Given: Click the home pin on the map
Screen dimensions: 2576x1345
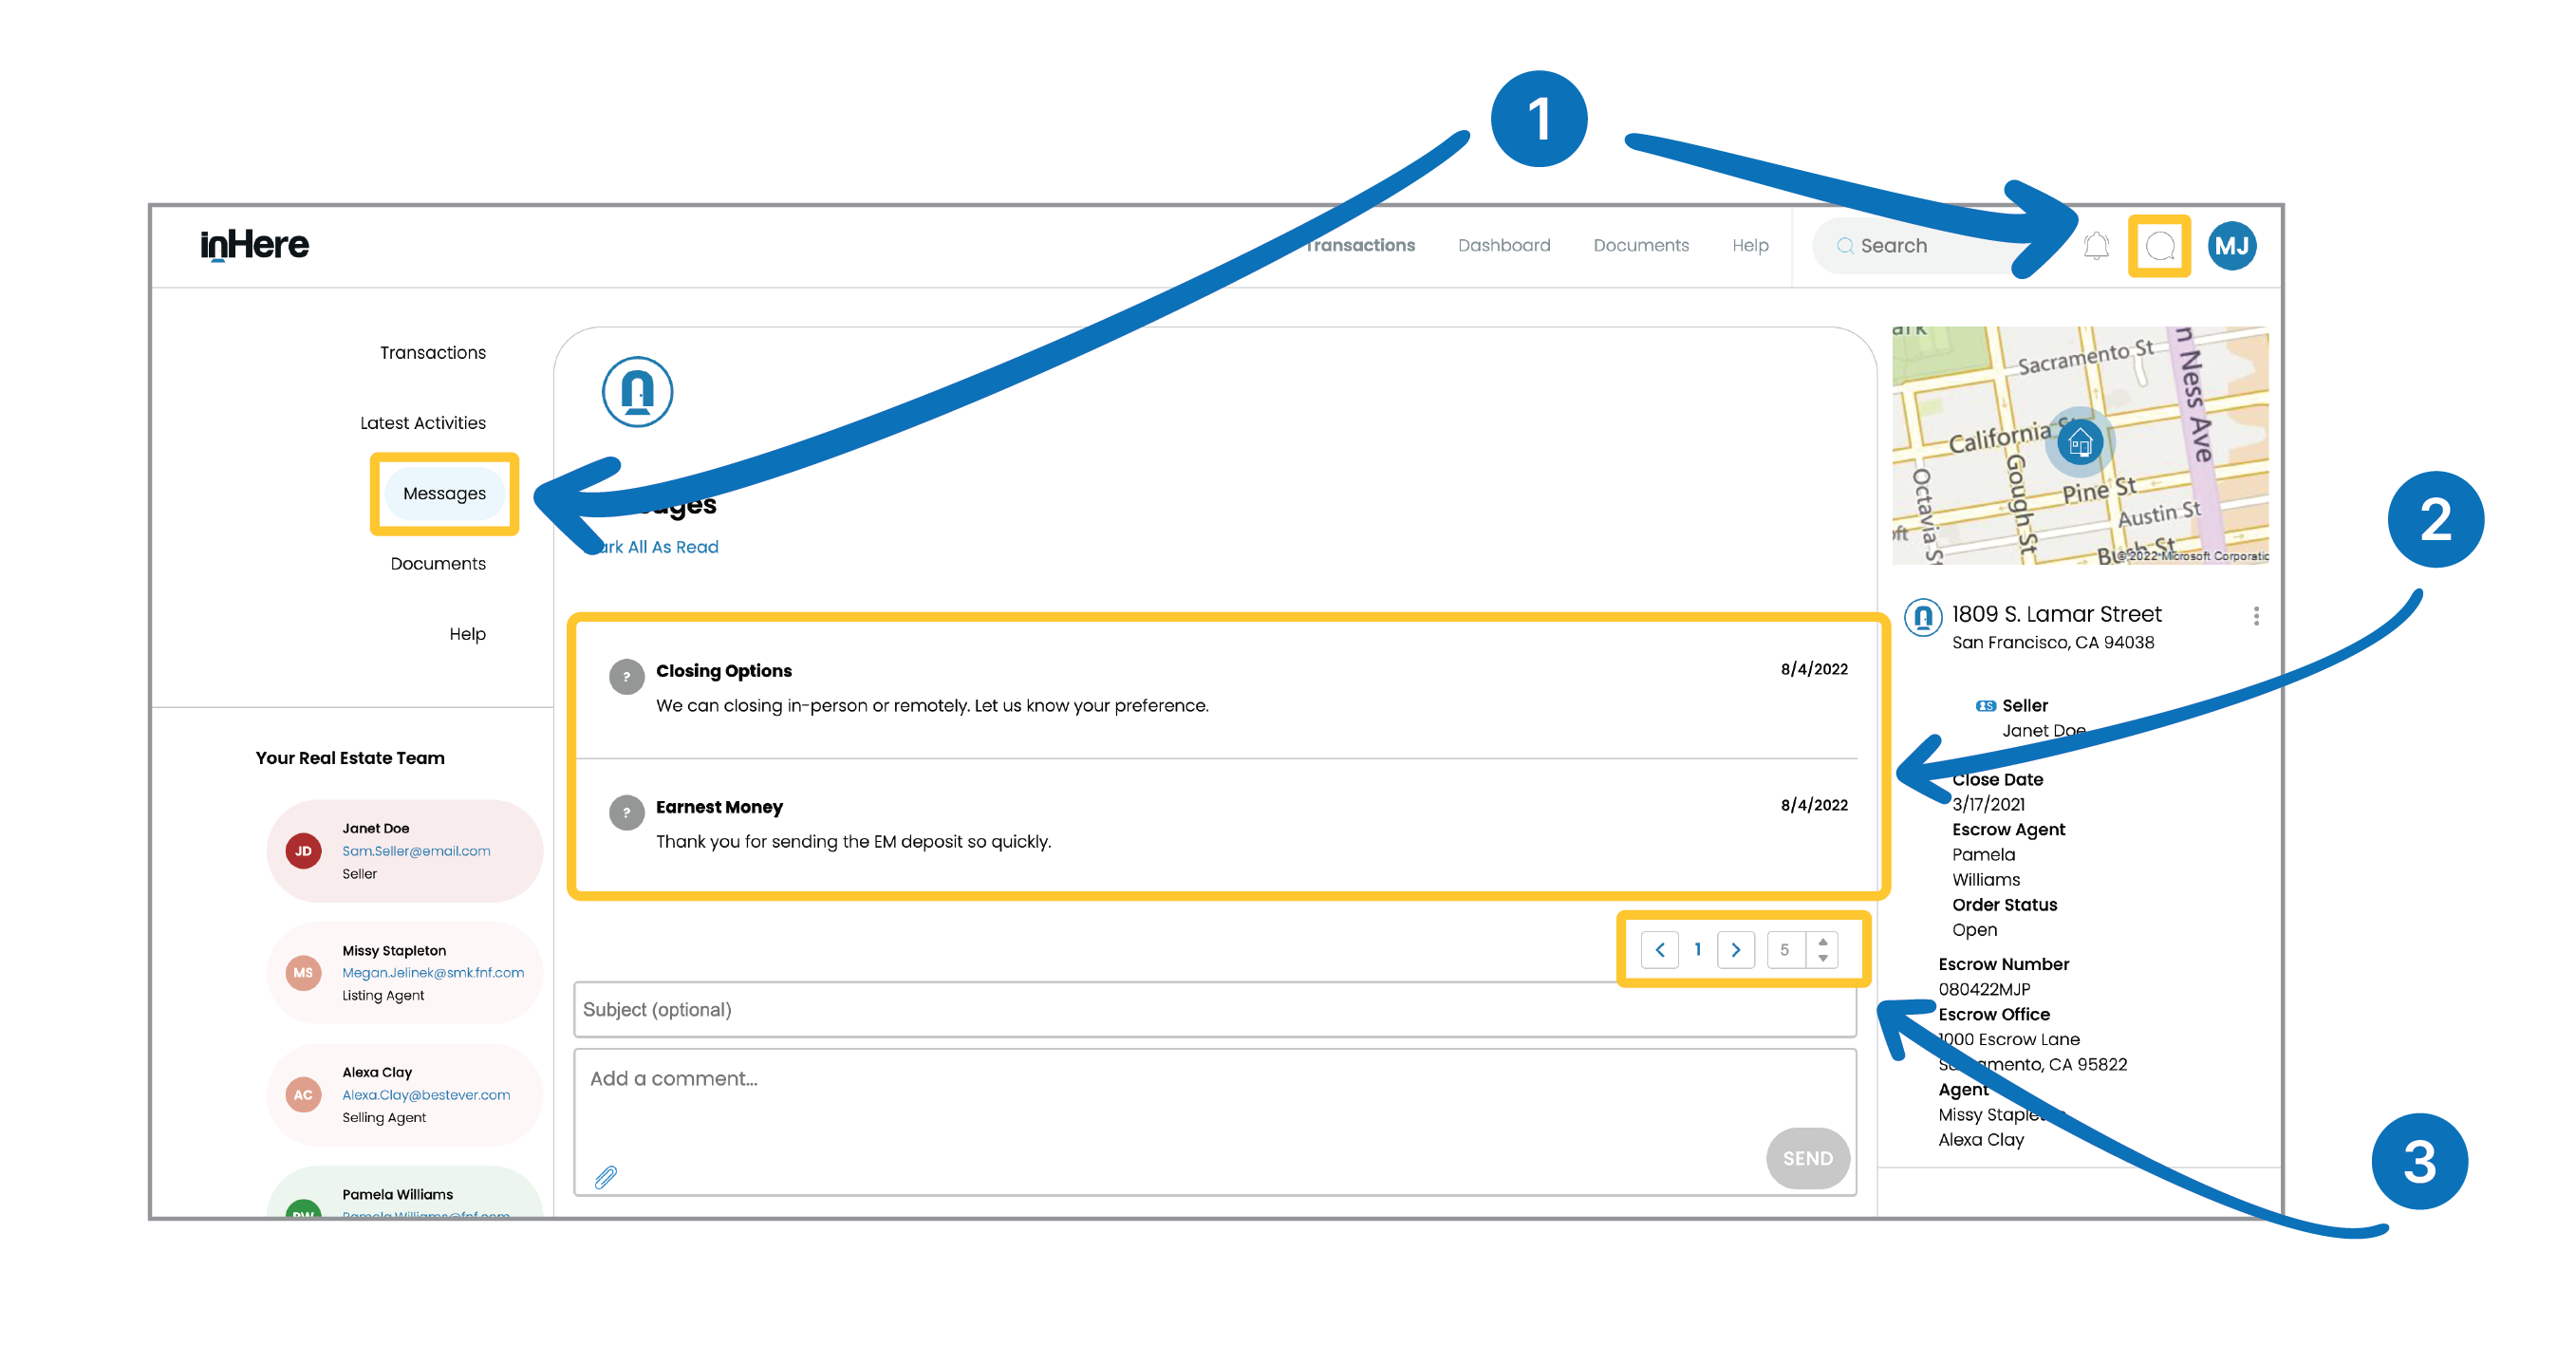Looking at the screenshot, I should click(2080, 441).
